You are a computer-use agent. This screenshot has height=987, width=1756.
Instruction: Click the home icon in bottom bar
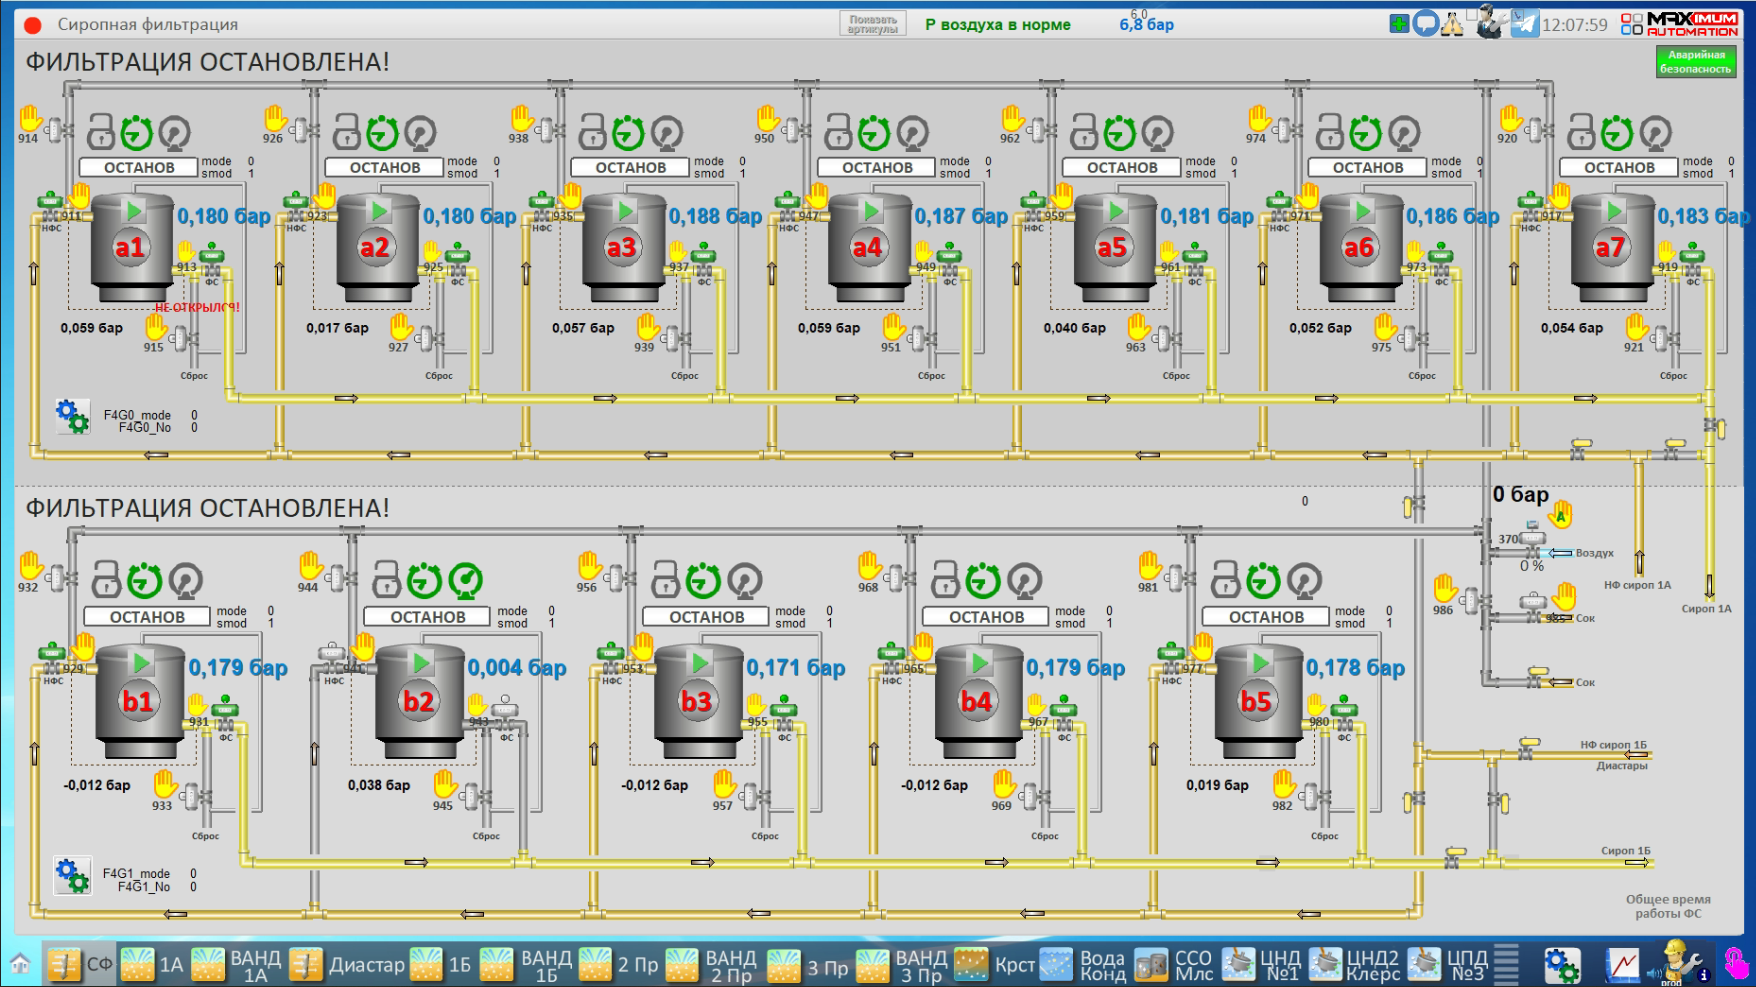(20, 965)
